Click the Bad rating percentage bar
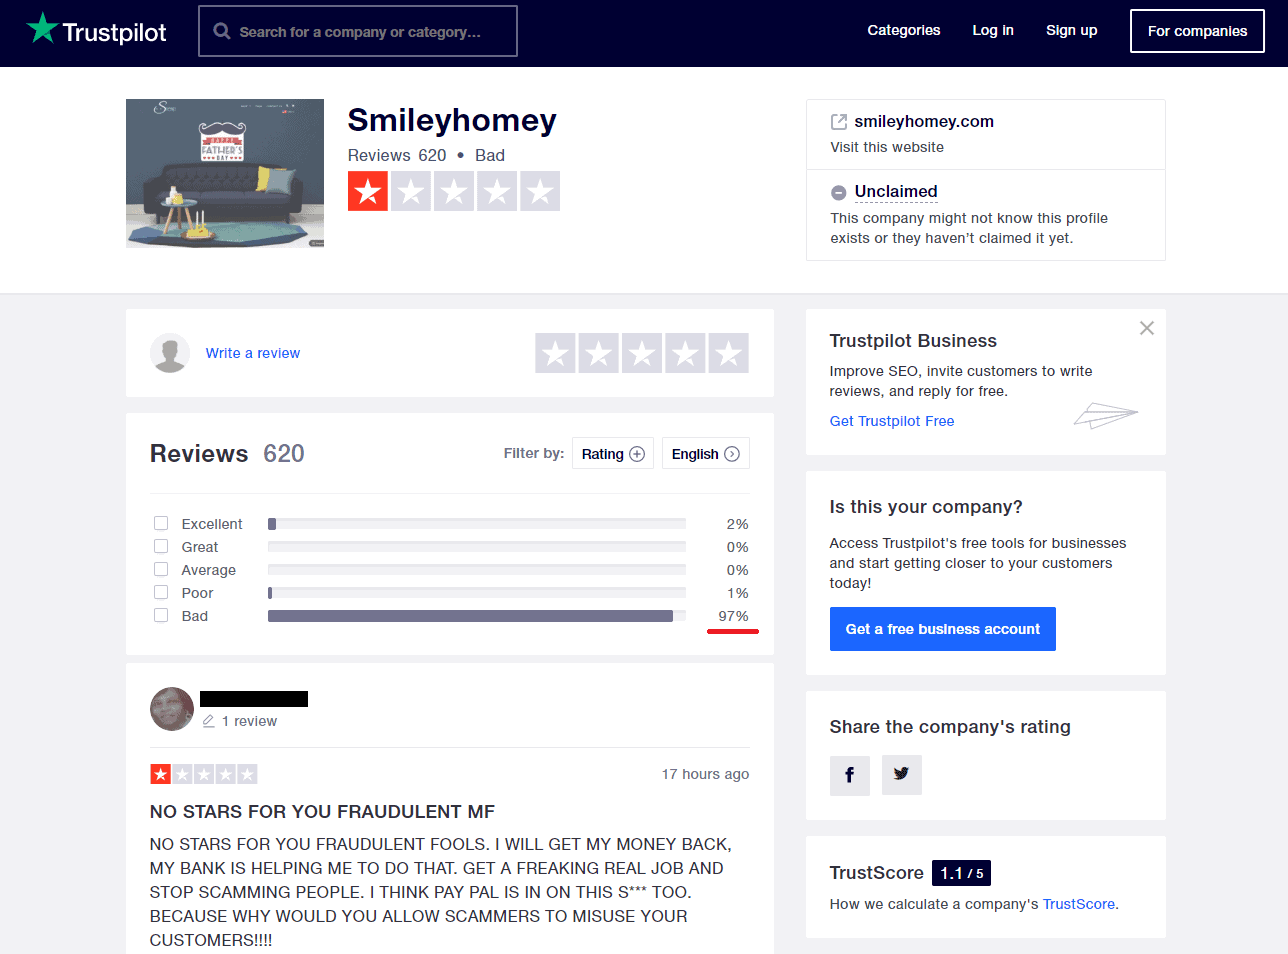This screenshot has height=954, width=1288. [477, 616]
